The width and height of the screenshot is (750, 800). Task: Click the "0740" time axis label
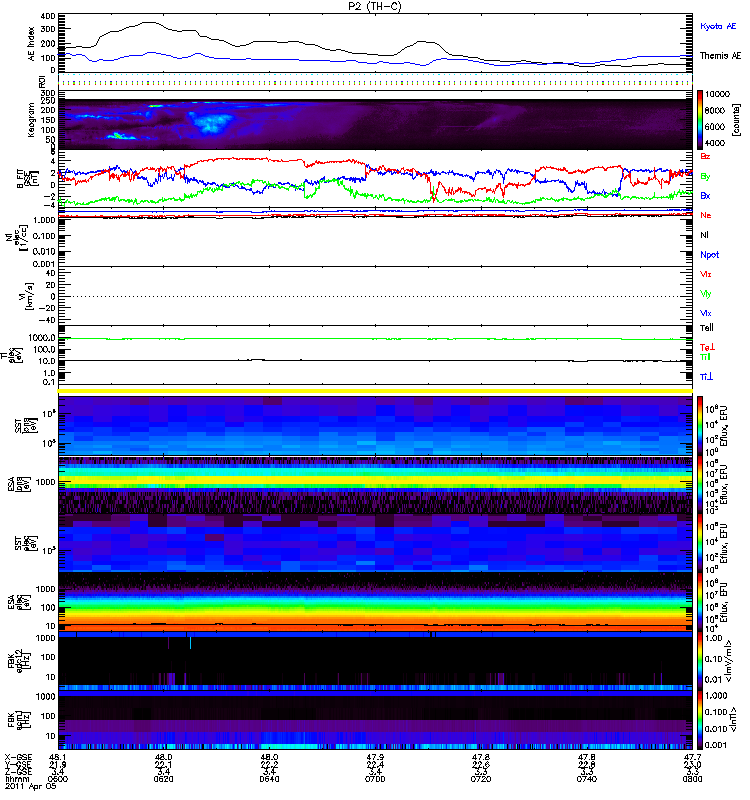pos(586,779)
